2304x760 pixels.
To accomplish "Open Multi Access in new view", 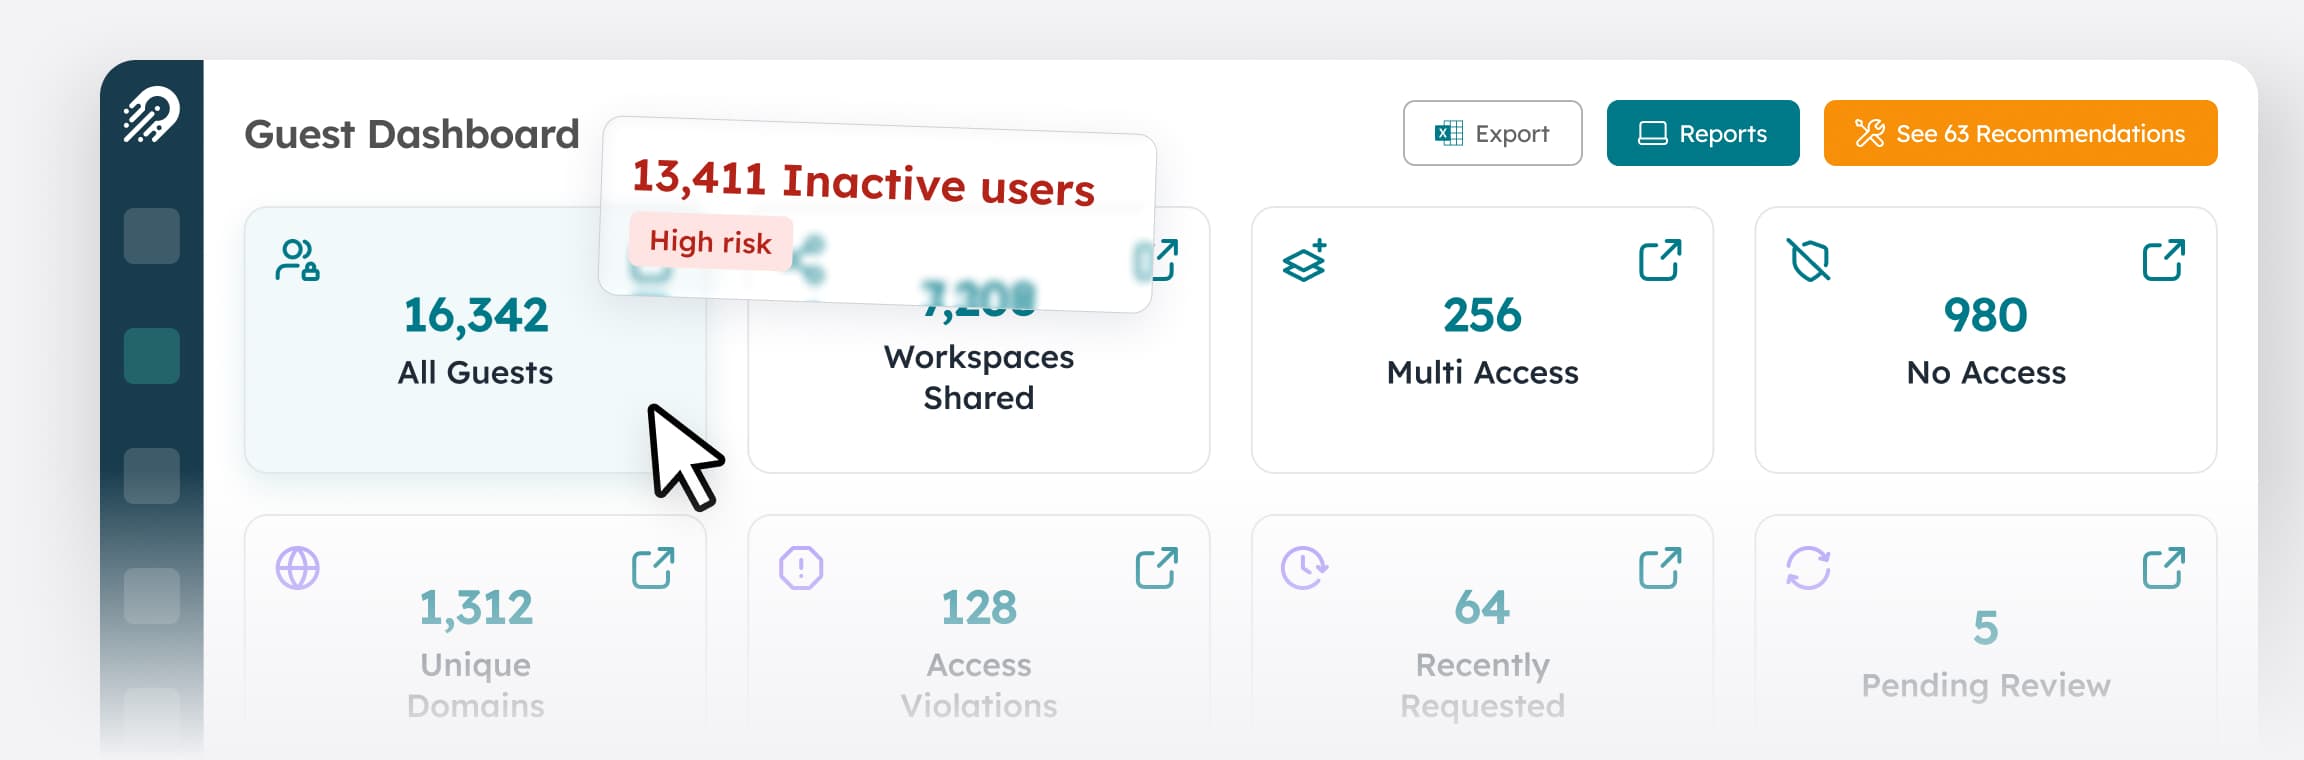I will [x=1660, y=260].
